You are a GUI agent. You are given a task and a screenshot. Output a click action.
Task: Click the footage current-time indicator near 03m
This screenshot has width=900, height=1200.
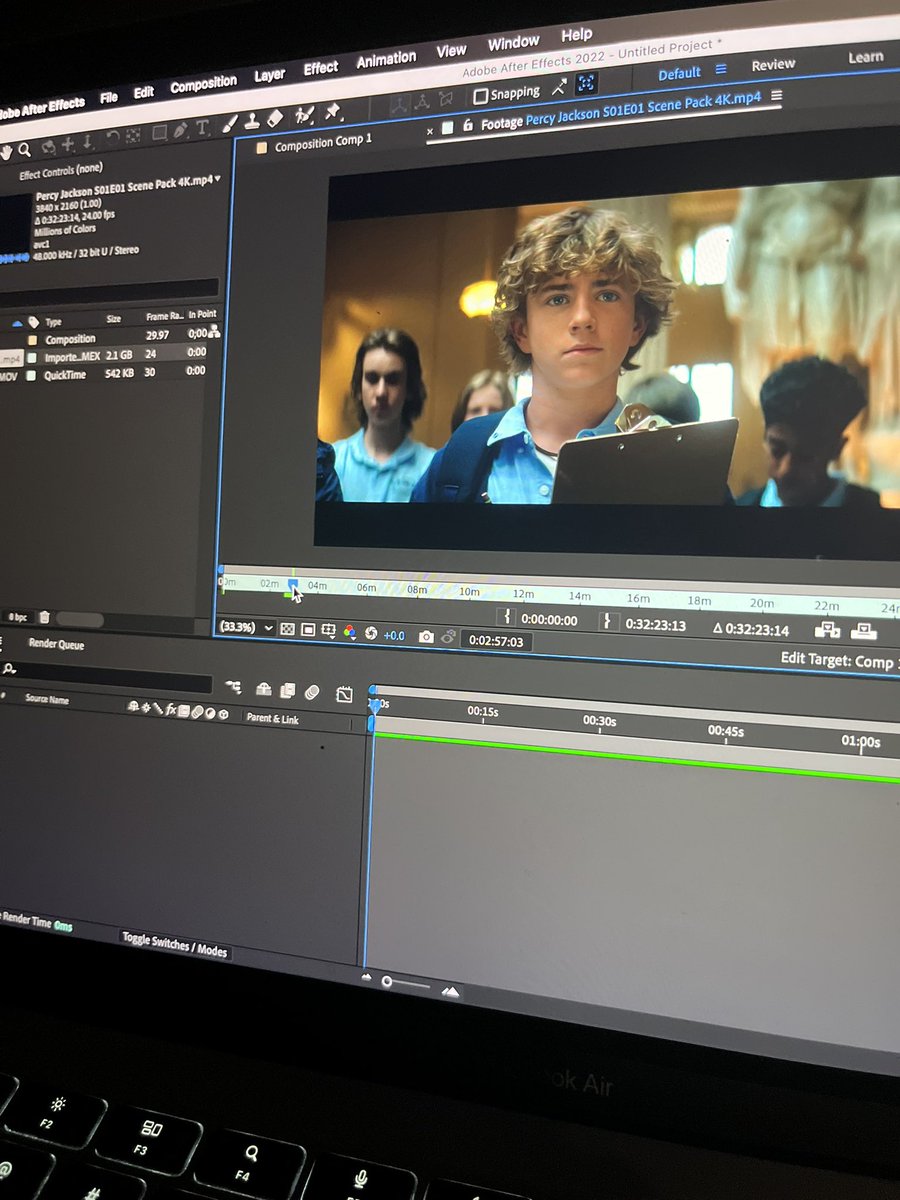293,584
